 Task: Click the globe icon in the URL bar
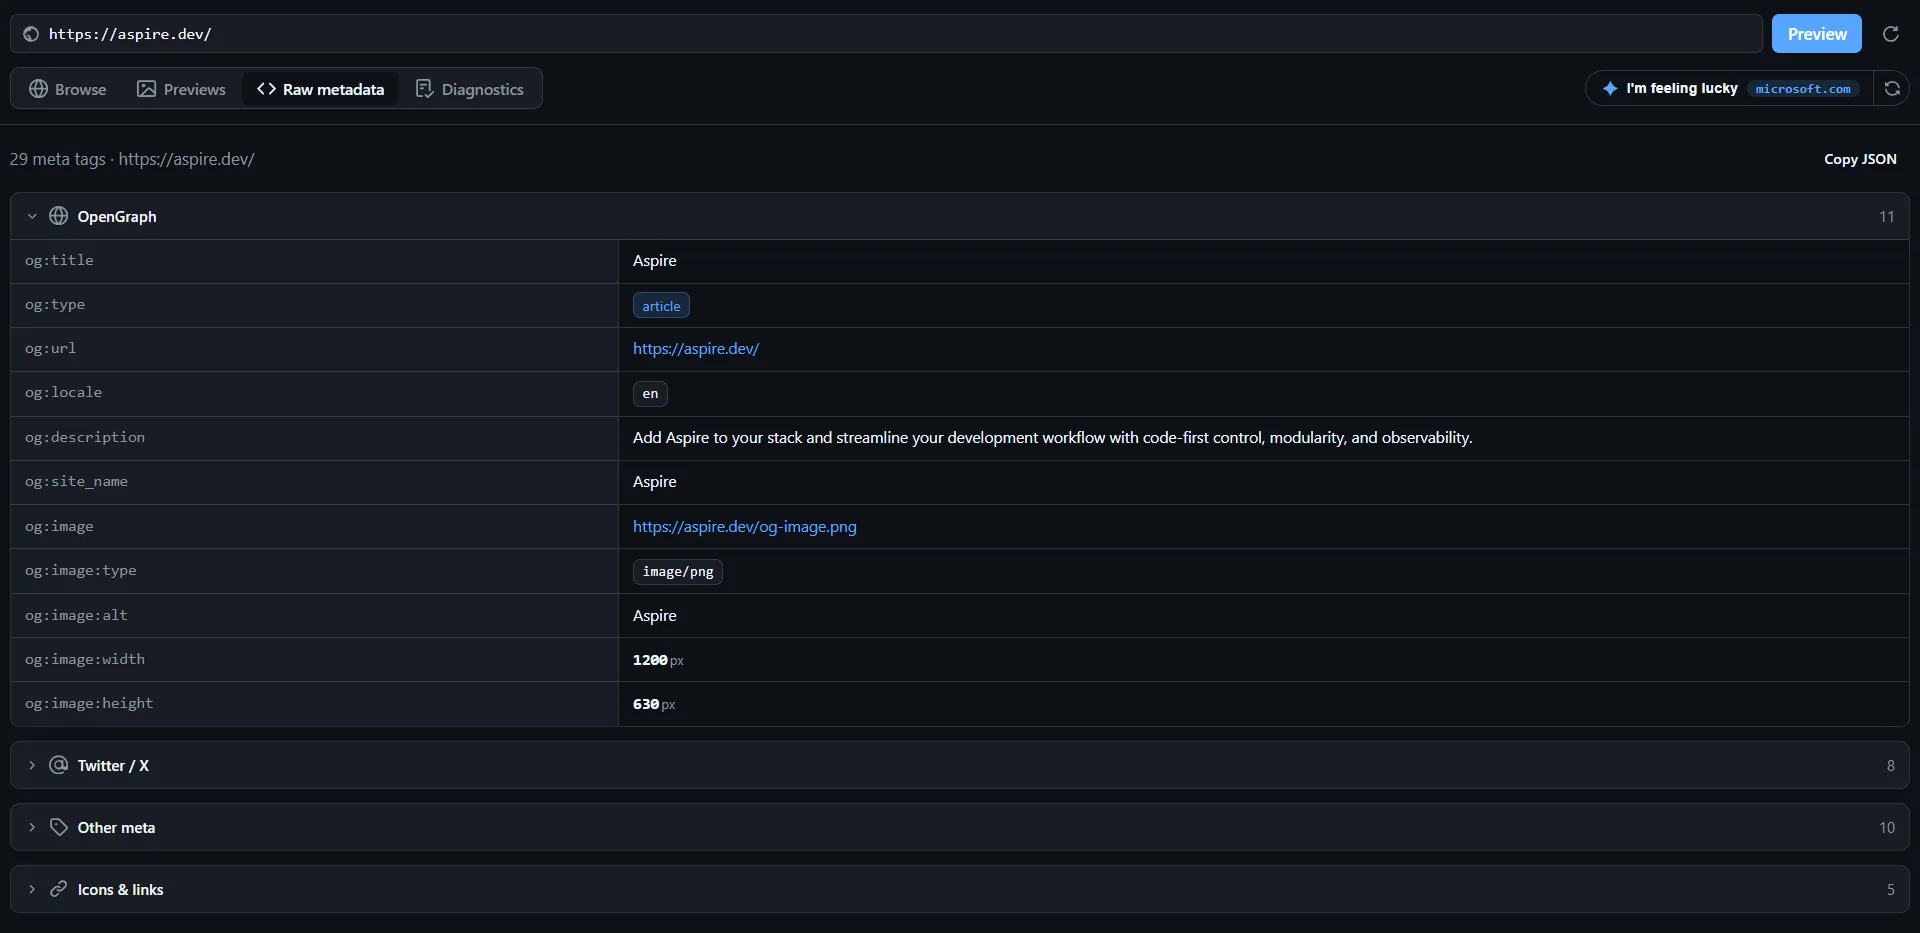[31, 34]
